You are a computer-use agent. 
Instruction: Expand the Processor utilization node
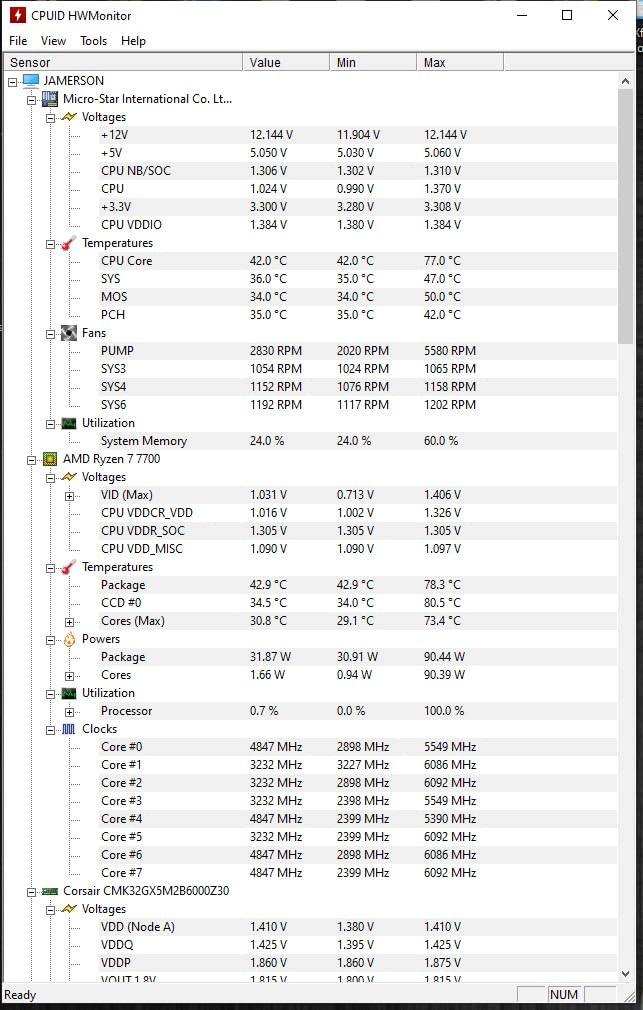click(69, 711)
